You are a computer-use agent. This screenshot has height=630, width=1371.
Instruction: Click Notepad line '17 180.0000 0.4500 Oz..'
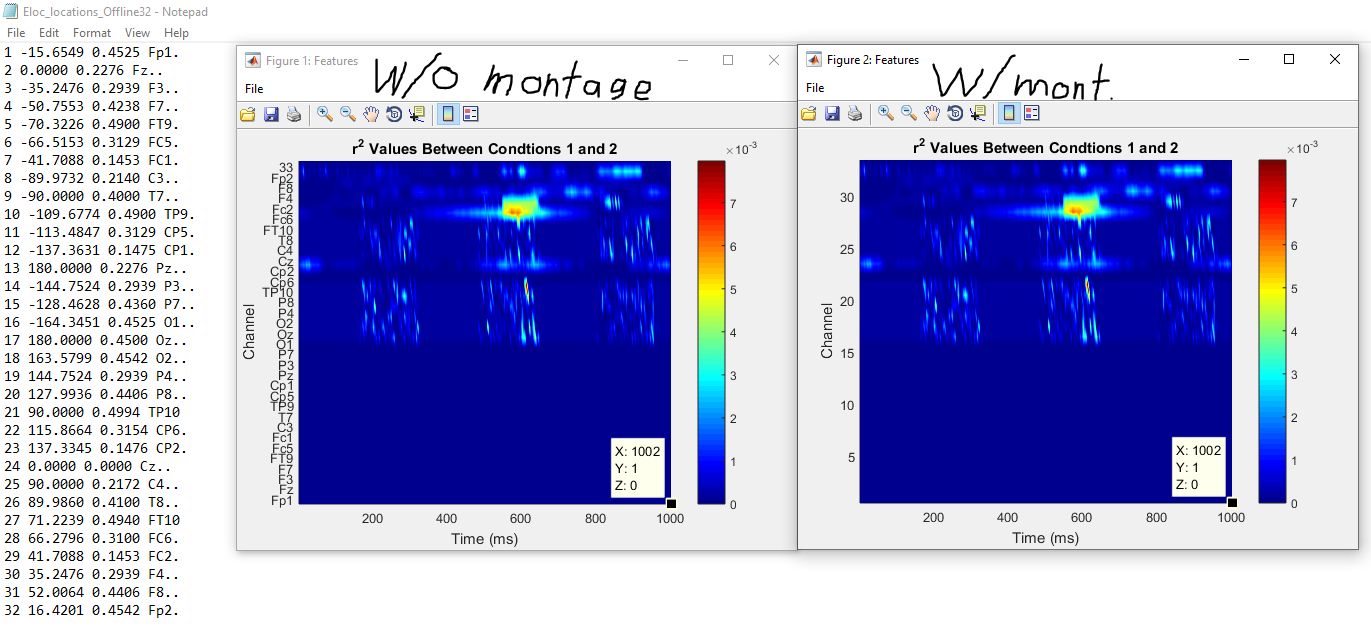[100, 340]
